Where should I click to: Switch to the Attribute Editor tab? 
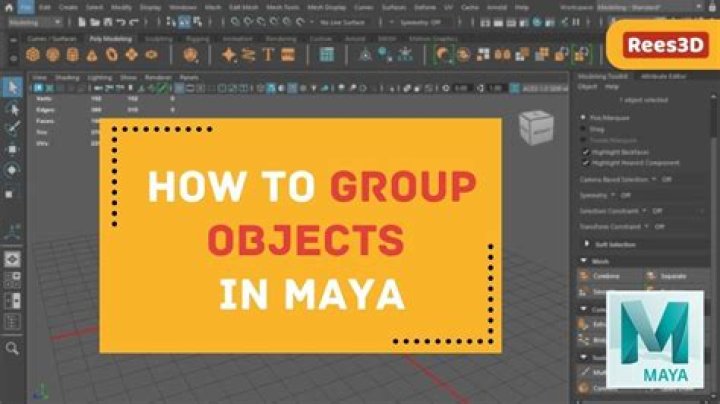663,76
